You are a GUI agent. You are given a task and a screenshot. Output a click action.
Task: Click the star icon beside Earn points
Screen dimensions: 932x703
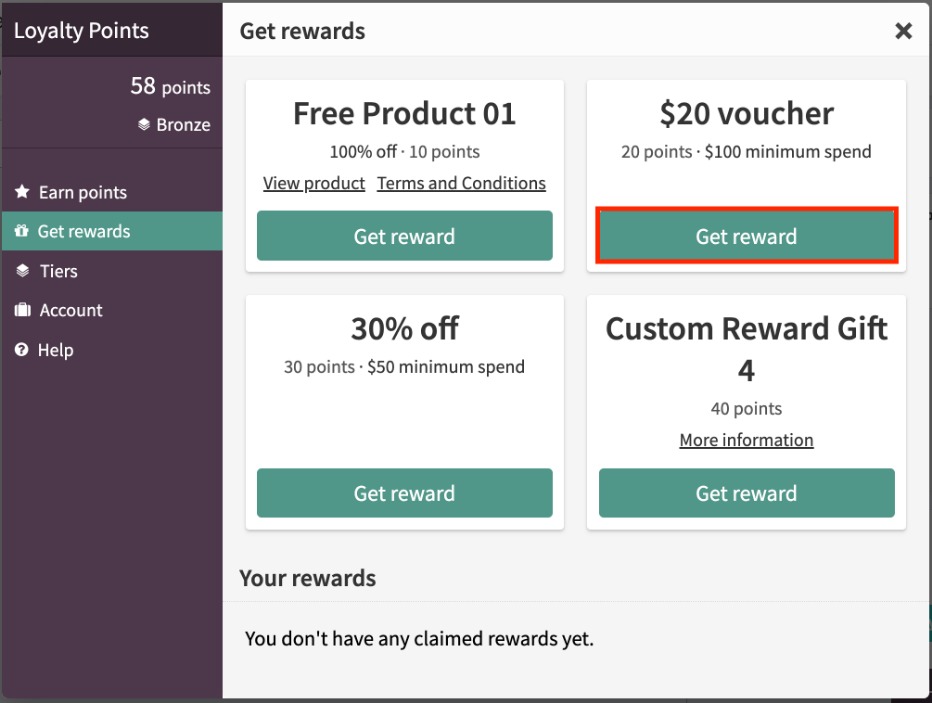(x=22, y=191)
